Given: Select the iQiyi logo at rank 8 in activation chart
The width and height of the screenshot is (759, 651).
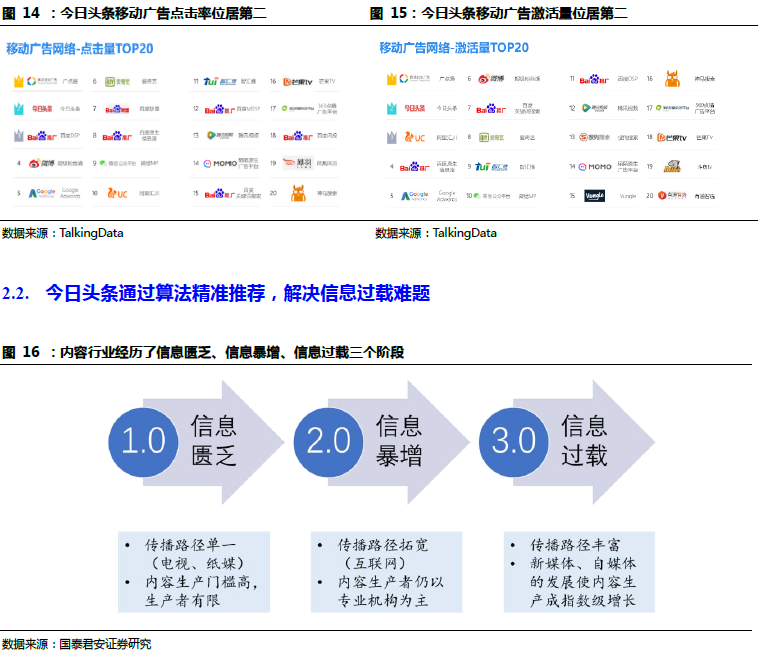Looking at the screenshot, I should tap(491, 137).
